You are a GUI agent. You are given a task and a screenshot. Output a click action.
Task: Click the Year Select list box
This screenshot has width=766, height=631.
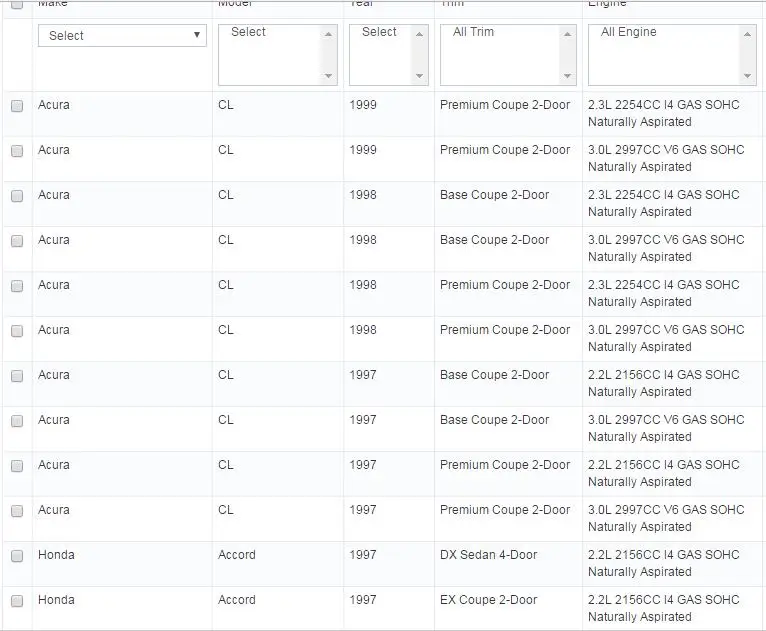pyautogui.click(x=388, y=55)
